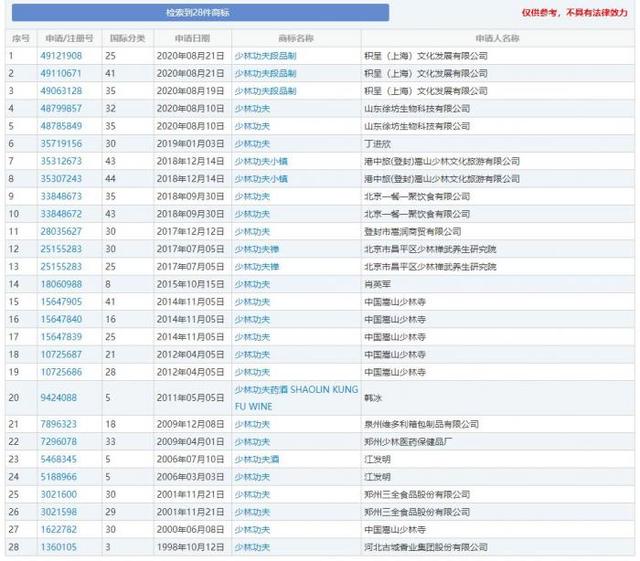The width and height of the screenshot is (640, 561).
Task: Open registration number 3021600
Action: tap(57, 494)
